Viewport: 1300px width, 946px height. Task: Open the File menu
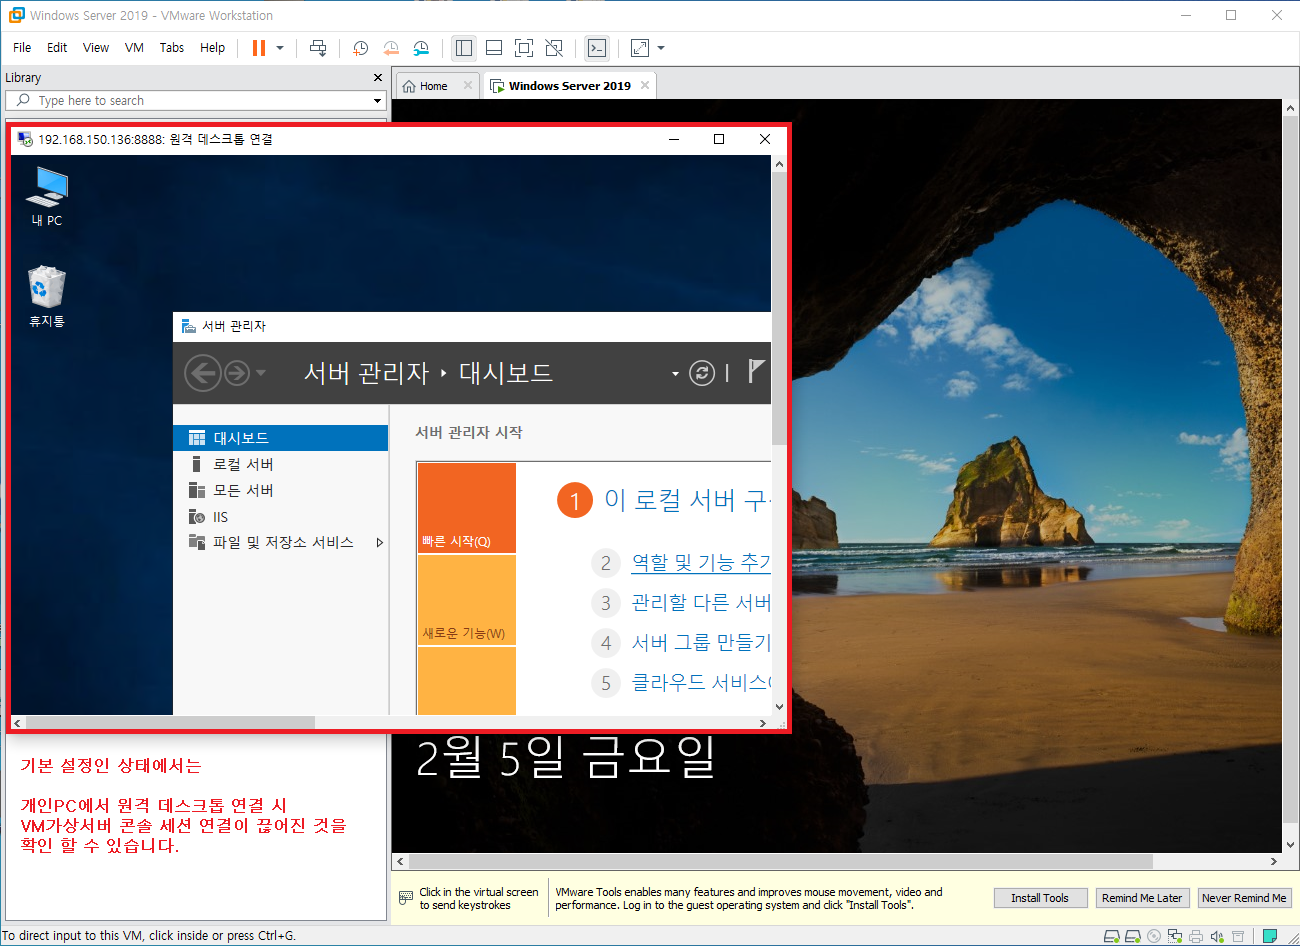22,48
